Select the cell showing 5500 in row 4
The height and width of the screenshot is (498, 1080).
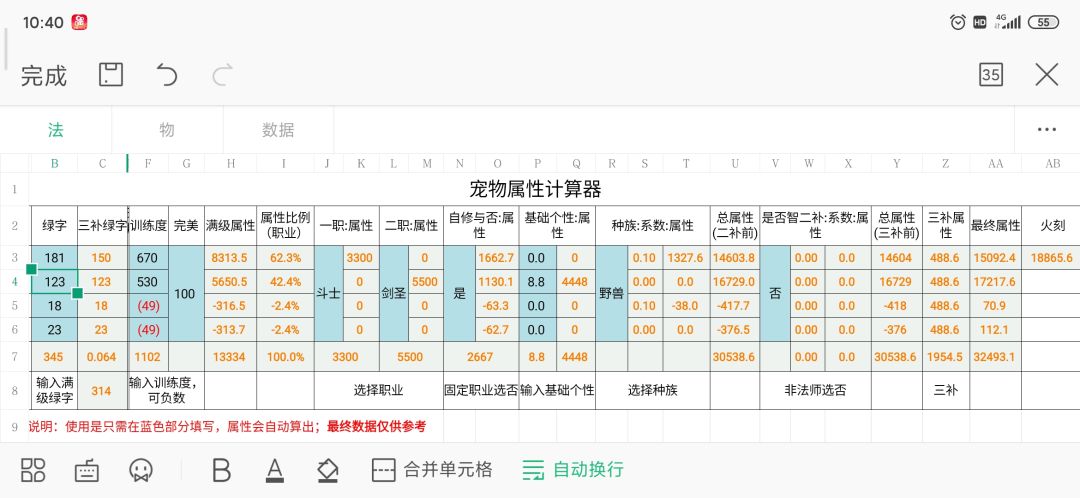coord(425,282)
